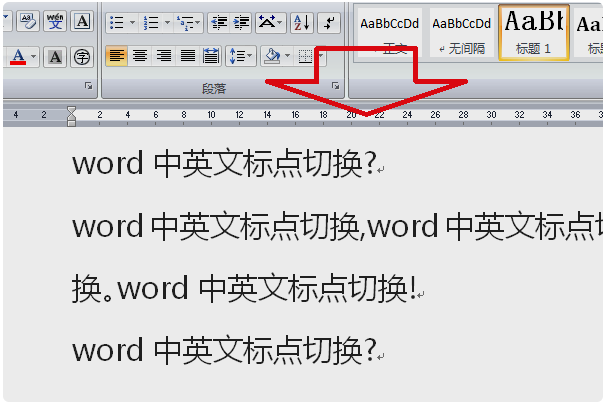
Task: Open the shading color dropdown arrow
Action: [287, 56]
